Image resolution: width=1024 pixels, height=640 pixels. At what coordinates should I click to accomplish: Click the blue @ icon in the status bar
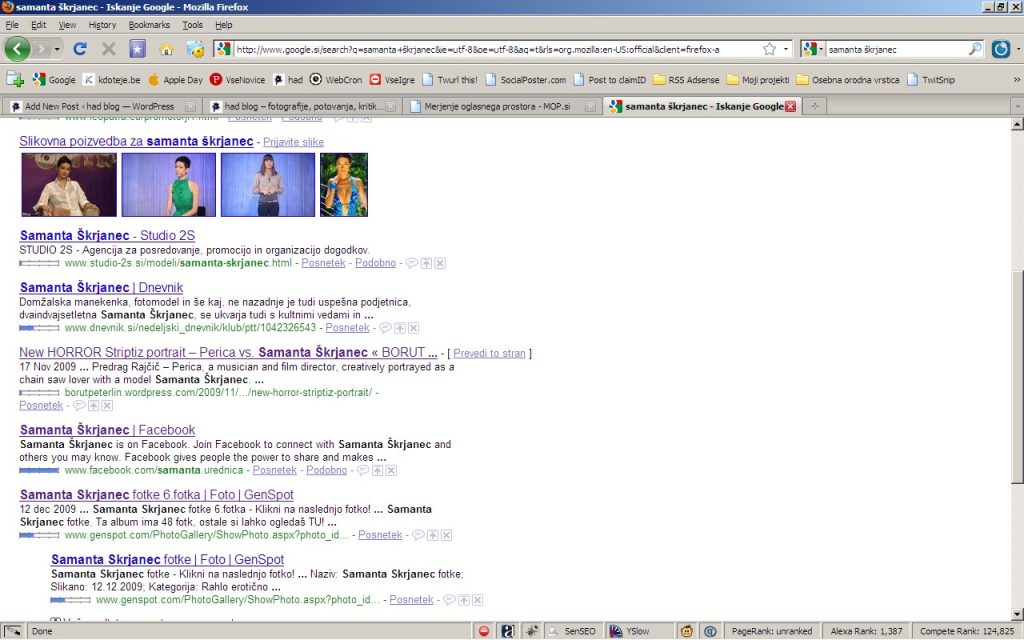click(x=710, y=631)
